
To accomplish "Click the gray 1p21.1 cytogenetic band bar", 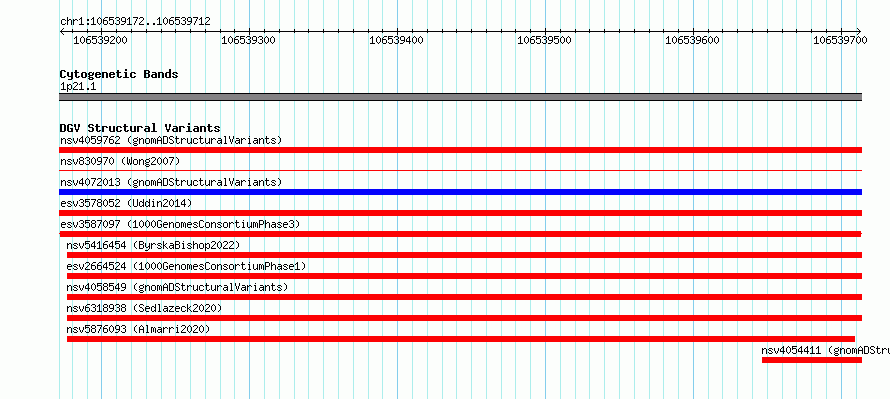I will (x=460, y=97).
